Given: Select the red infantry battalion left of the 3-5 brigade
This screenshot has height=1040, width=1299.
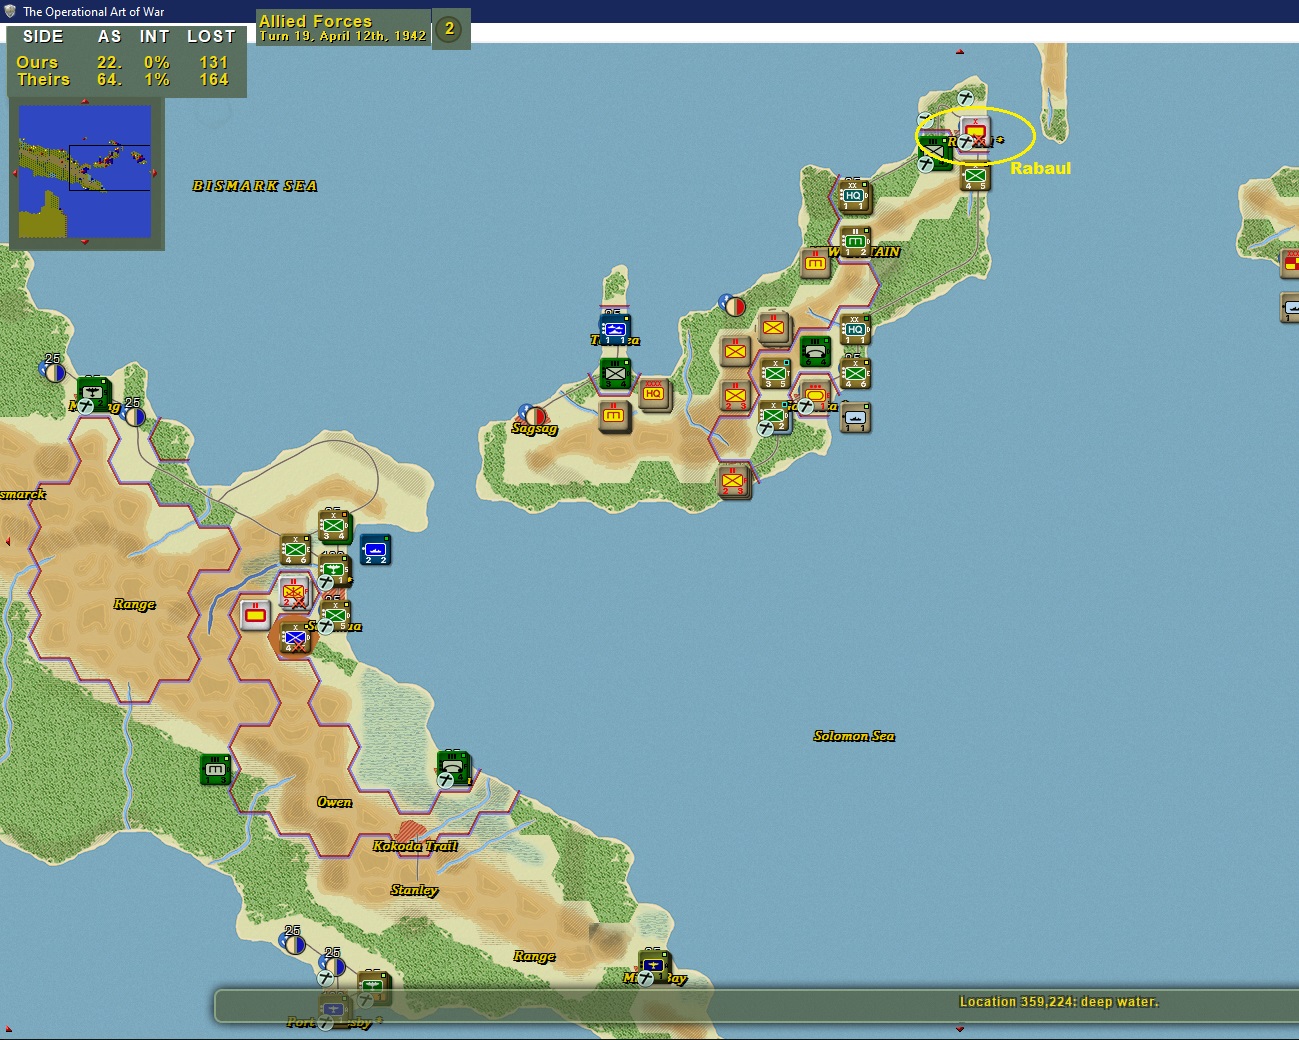Looking at the screenshot, I should click(735, 351).
